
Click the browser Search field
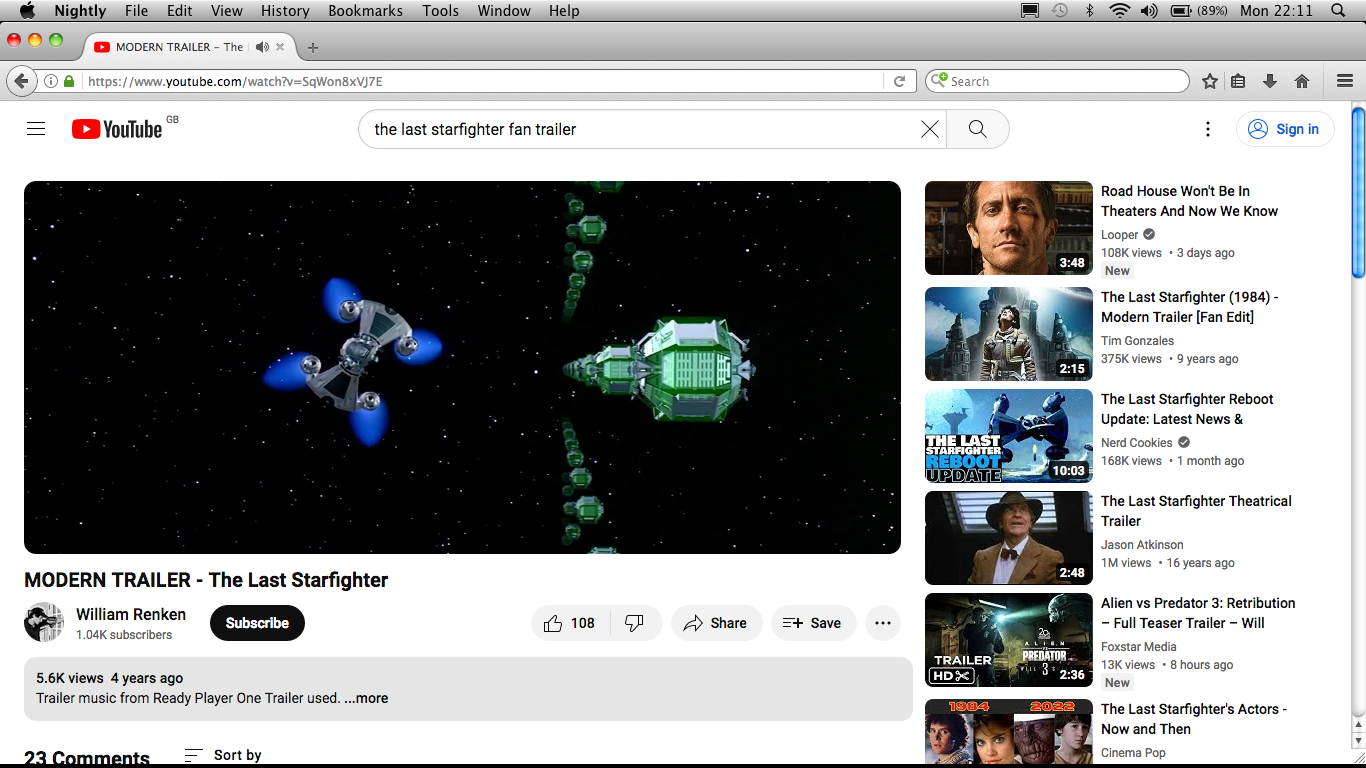(1057, 81)
